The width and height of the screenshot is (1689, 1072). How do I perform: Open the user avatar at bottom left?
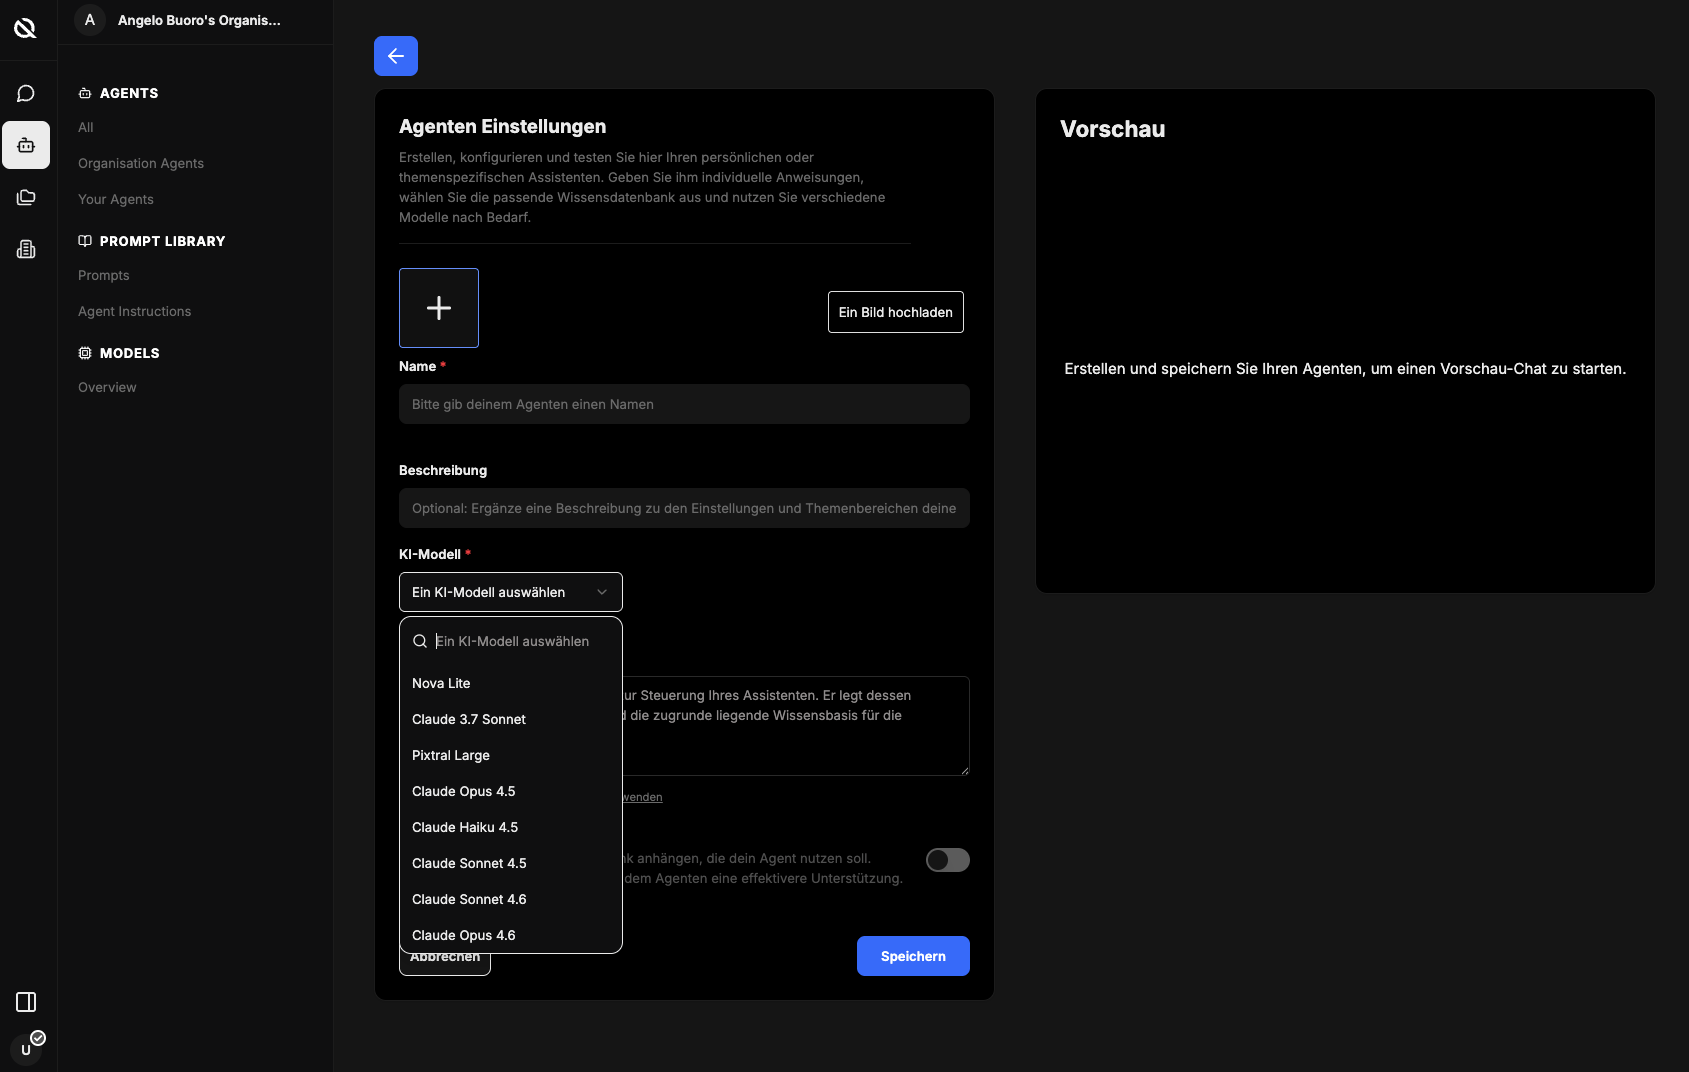(26, 1049)
